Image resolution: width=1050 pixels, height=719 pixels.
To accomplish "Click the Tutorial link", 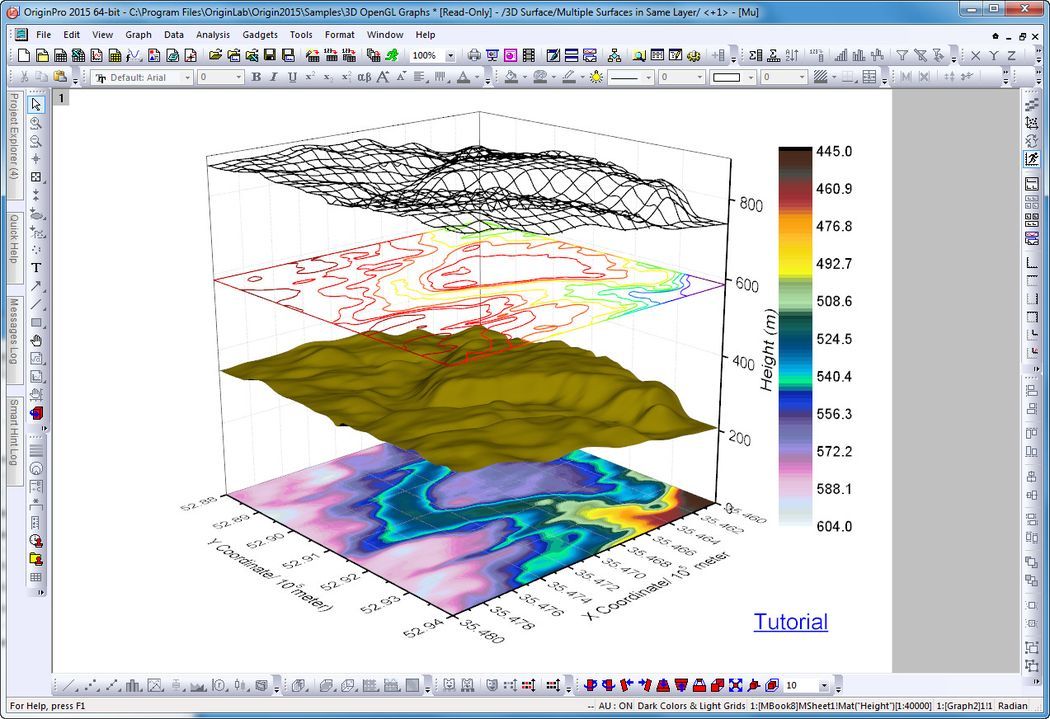I will (790, 622).
